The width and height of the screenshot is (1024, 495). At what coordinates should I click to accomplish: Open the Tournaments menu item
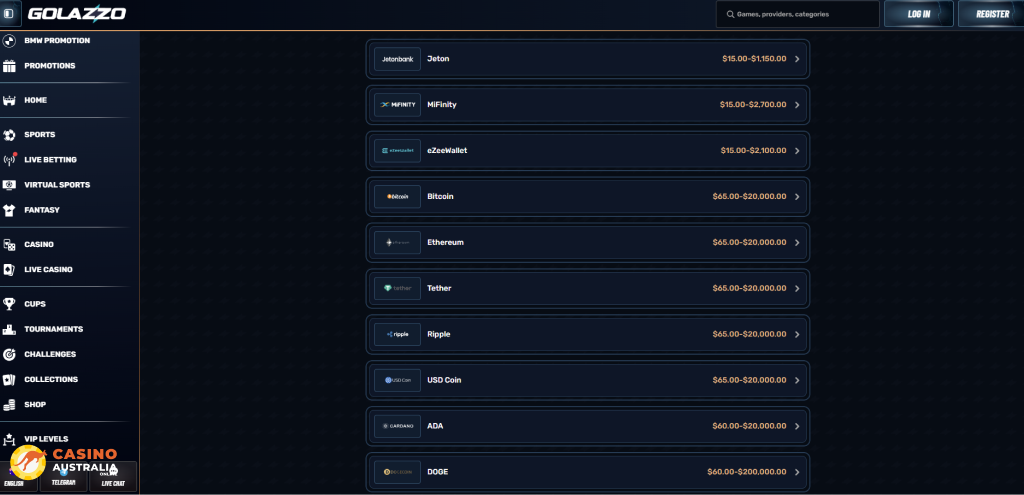click(x=54, y=329)
